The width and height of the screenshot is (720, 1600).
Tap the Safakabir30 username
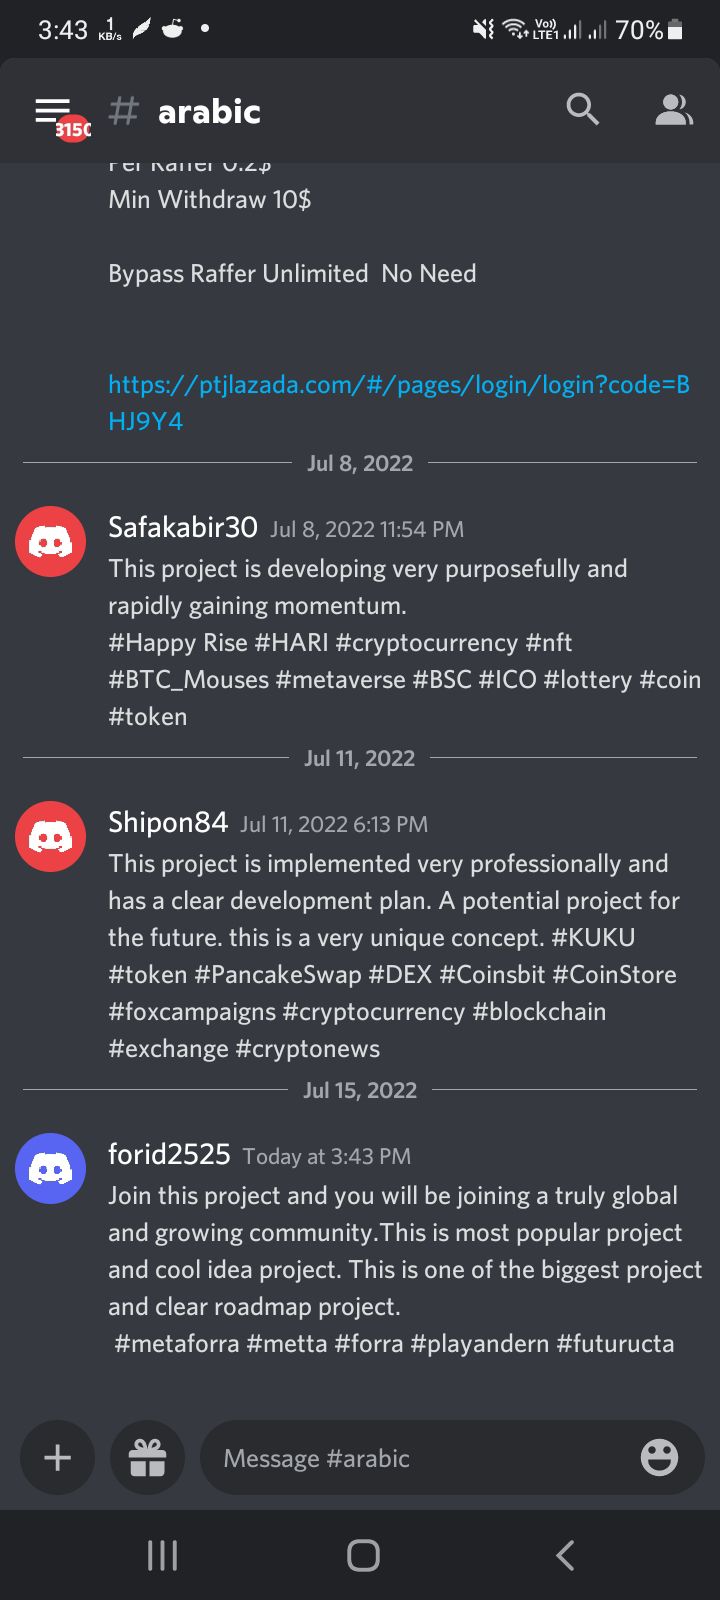click(183, 527)
